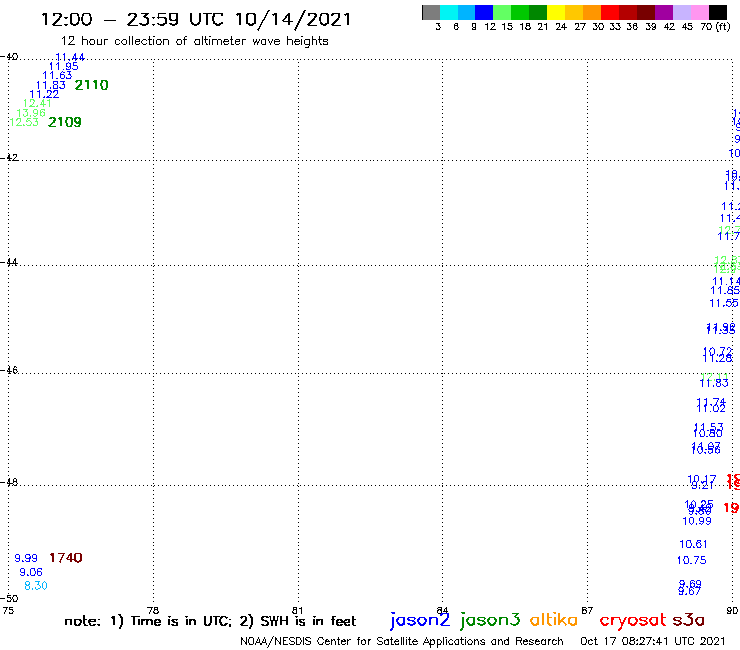Viewport: 740px width, 650px height.
Task: Select the pure blue legend swatch above 12
Action: tap(484, 12)
